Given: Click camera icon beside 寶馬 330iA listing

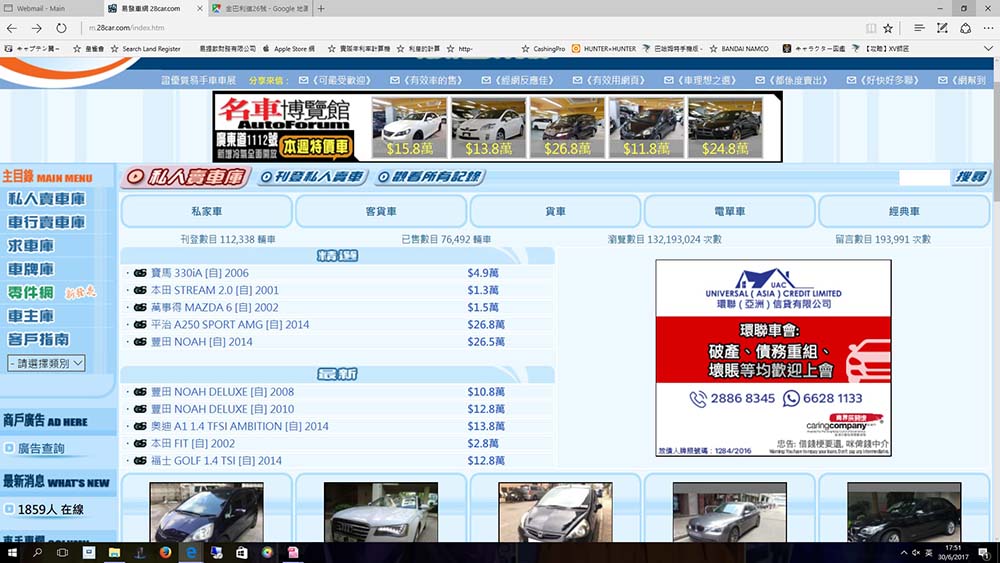Looking at the screenshot, I should (140, 273).
